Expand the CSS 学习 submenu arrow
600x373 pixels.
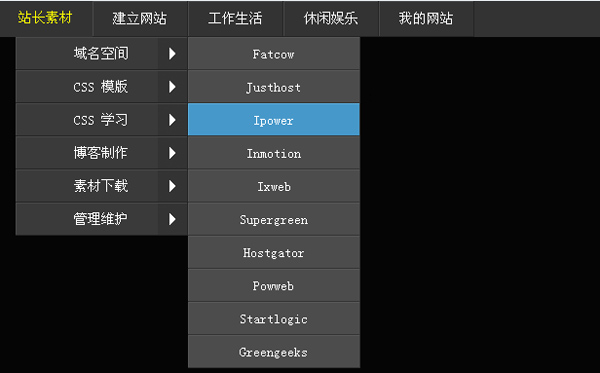173,120
